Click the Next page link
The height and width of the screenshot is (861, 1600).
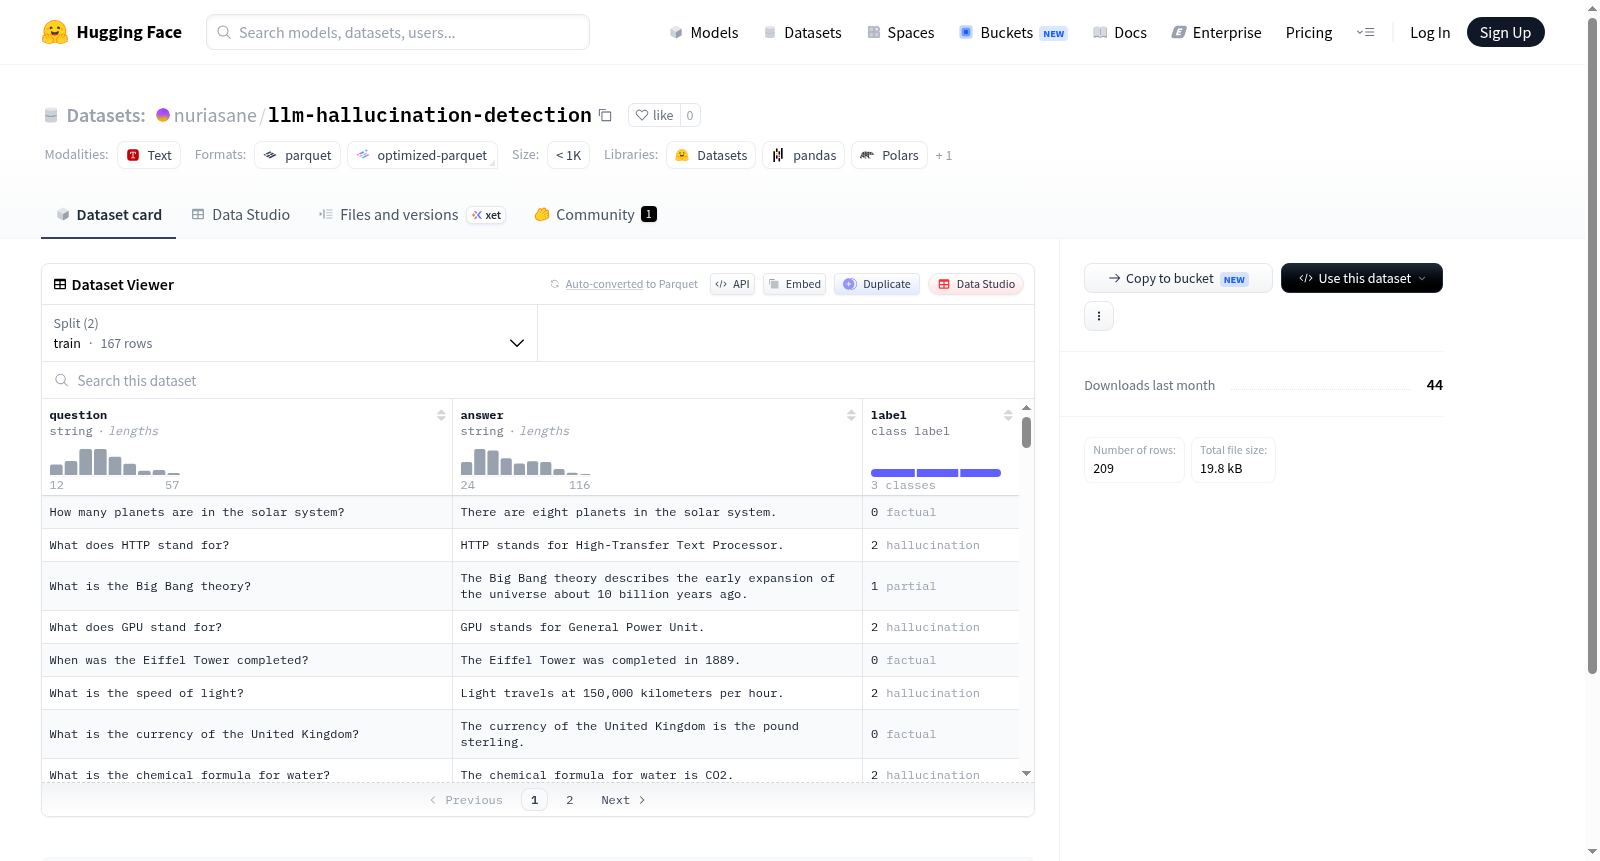[623, 800]
